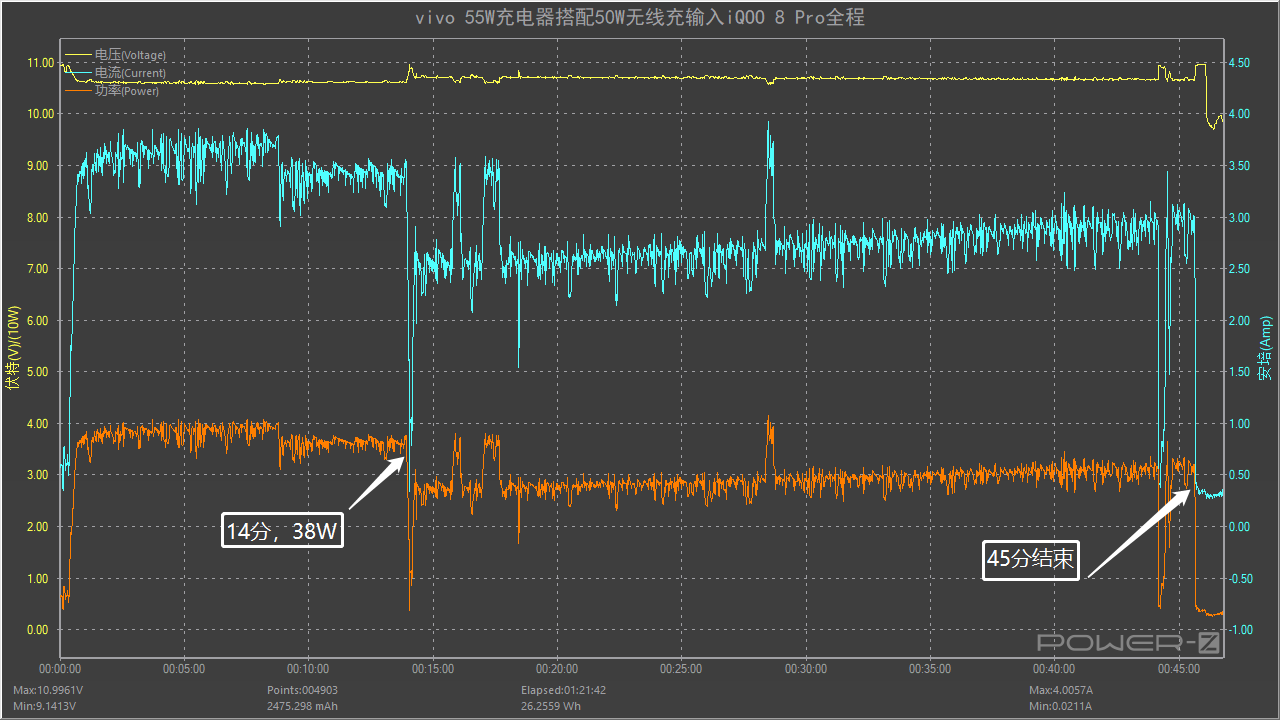Select the "45分结束" annotation box

1030,560
